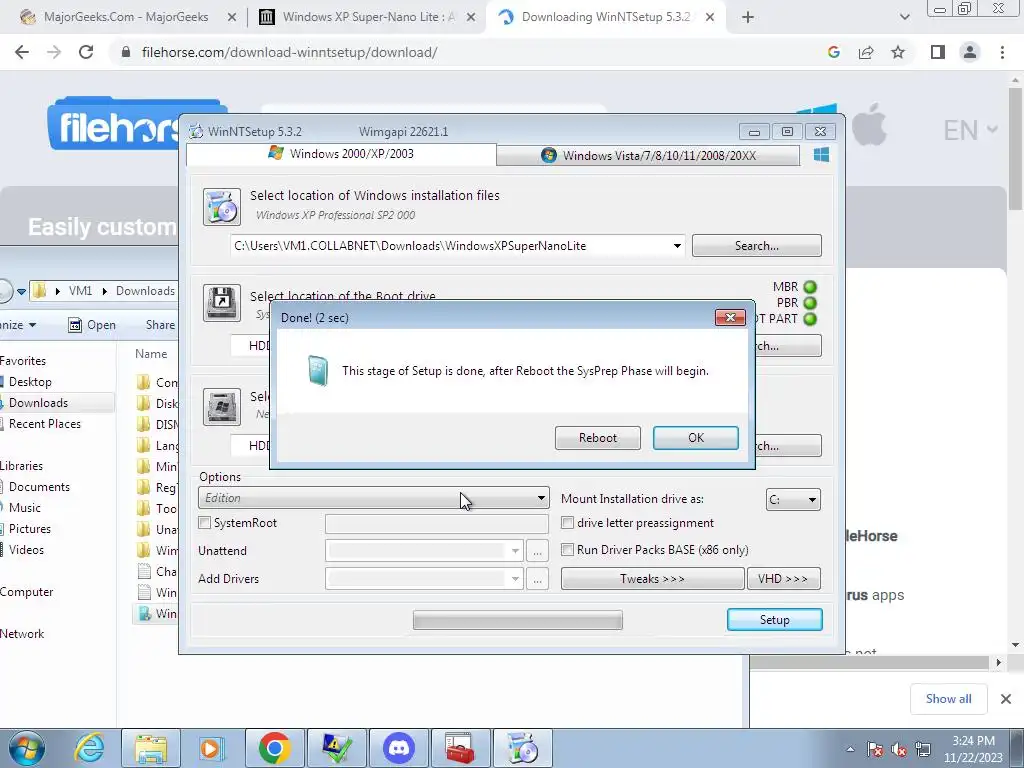The height and width of the screenshot is (768, 1024).
Task: Click the BOOT PART green status indicator
Action: pos(810,319)
